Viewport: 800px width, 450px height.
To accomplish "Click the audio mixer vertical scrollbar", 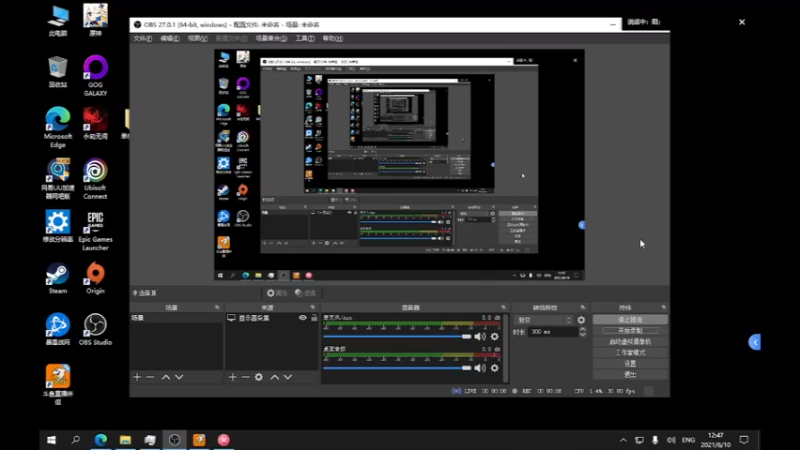I will click(x=506, y=348).
